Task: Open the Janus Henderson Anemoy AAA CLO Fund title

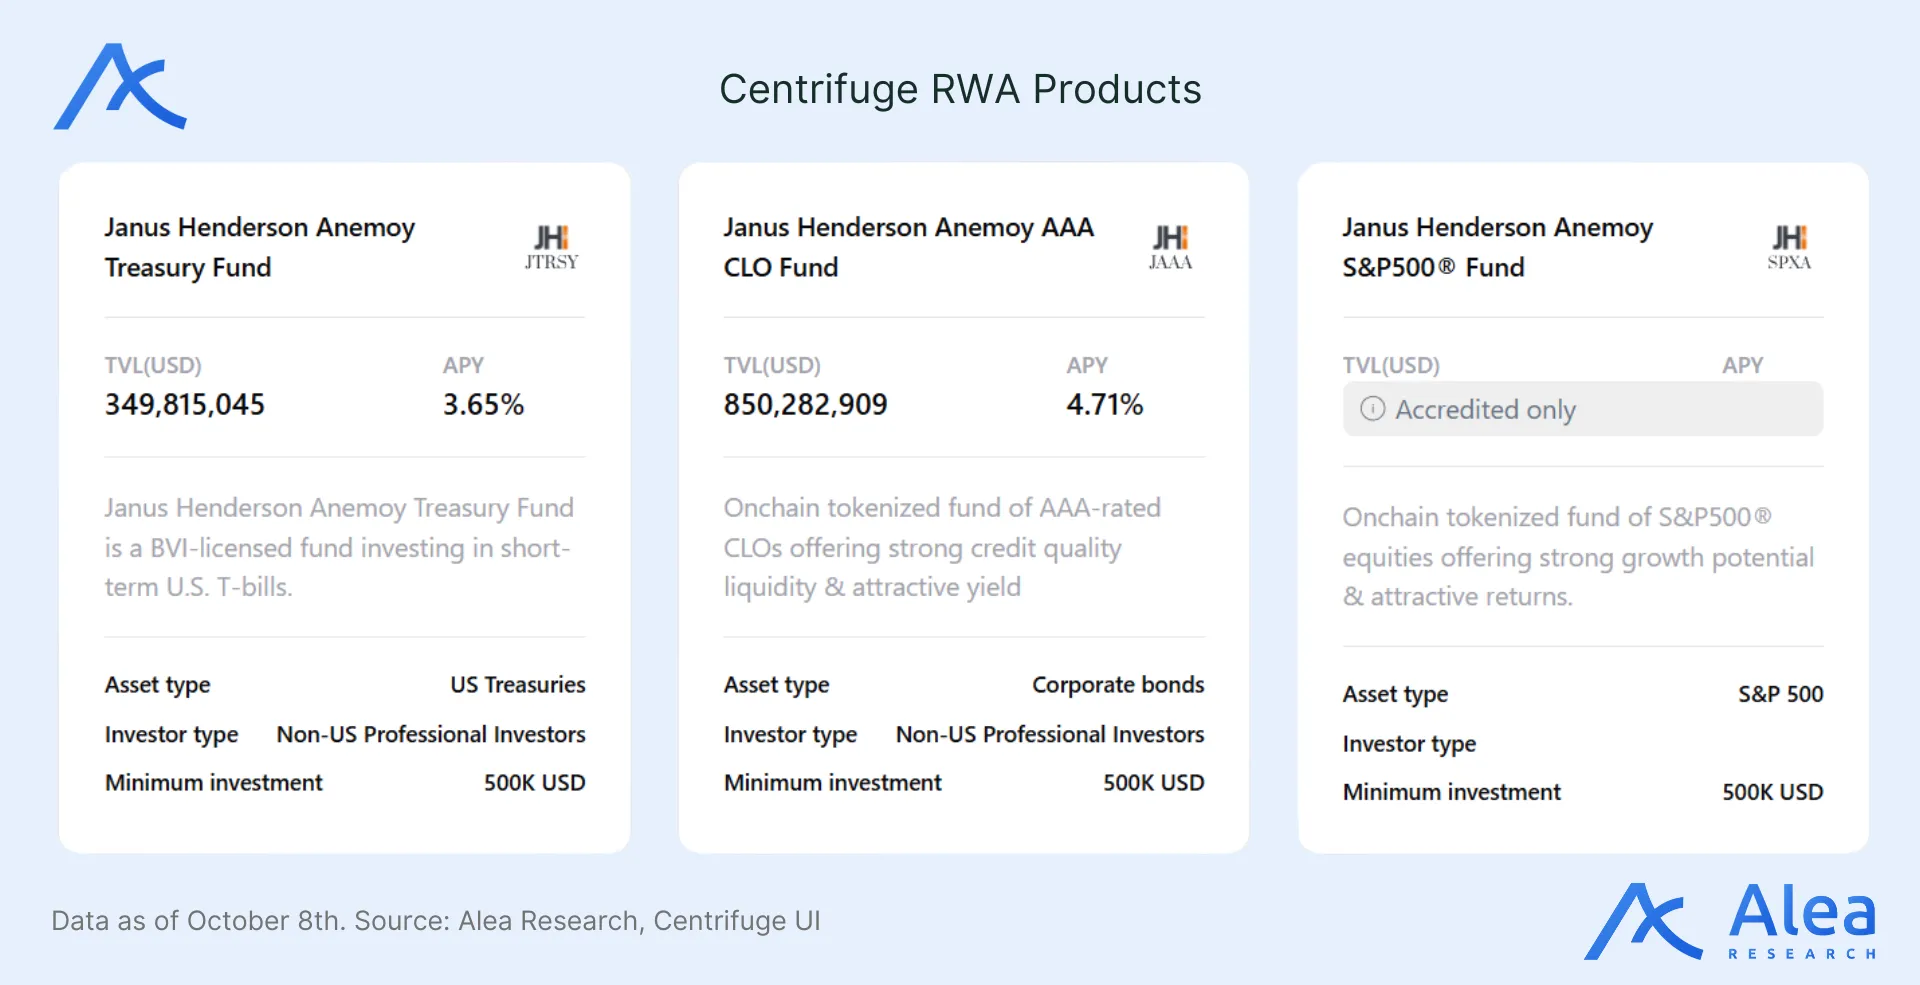Action: 908,247
